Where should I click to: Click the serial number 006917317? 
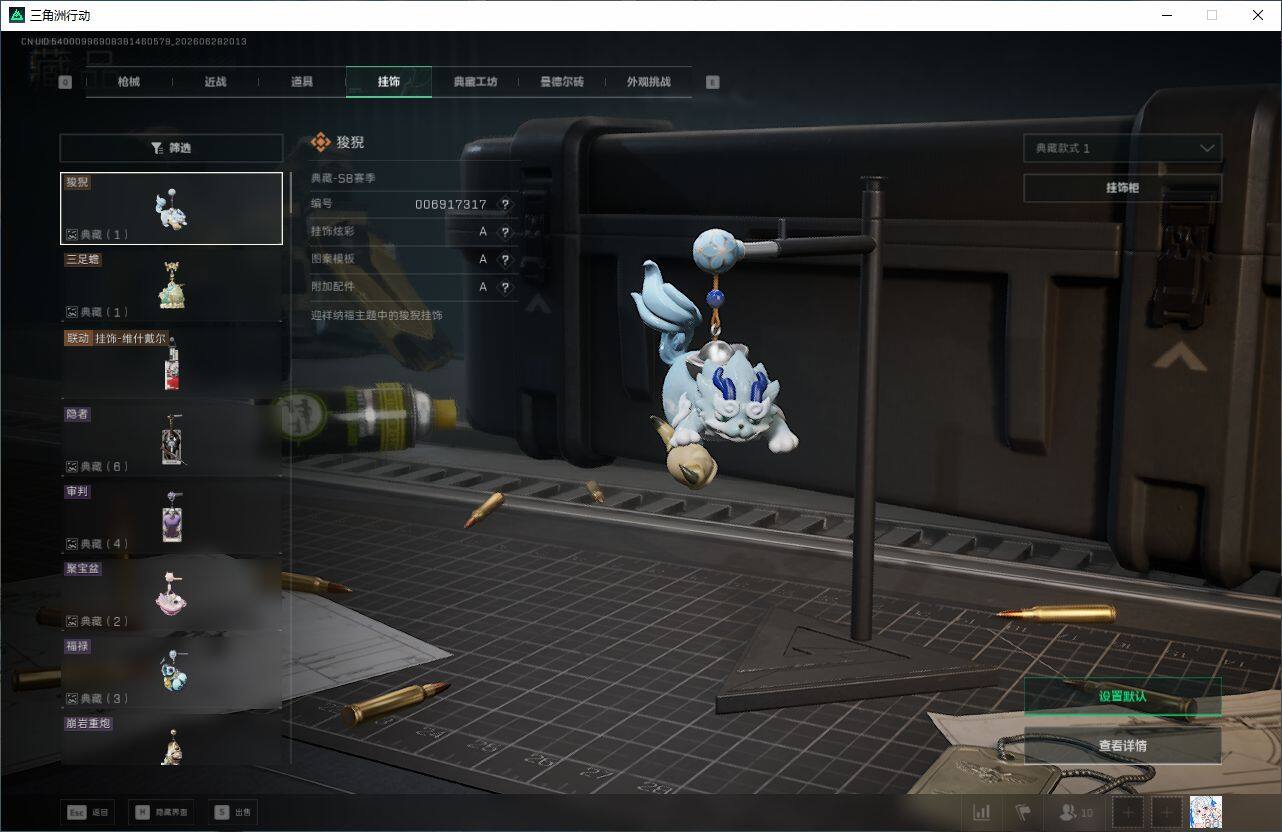[451, 204]
